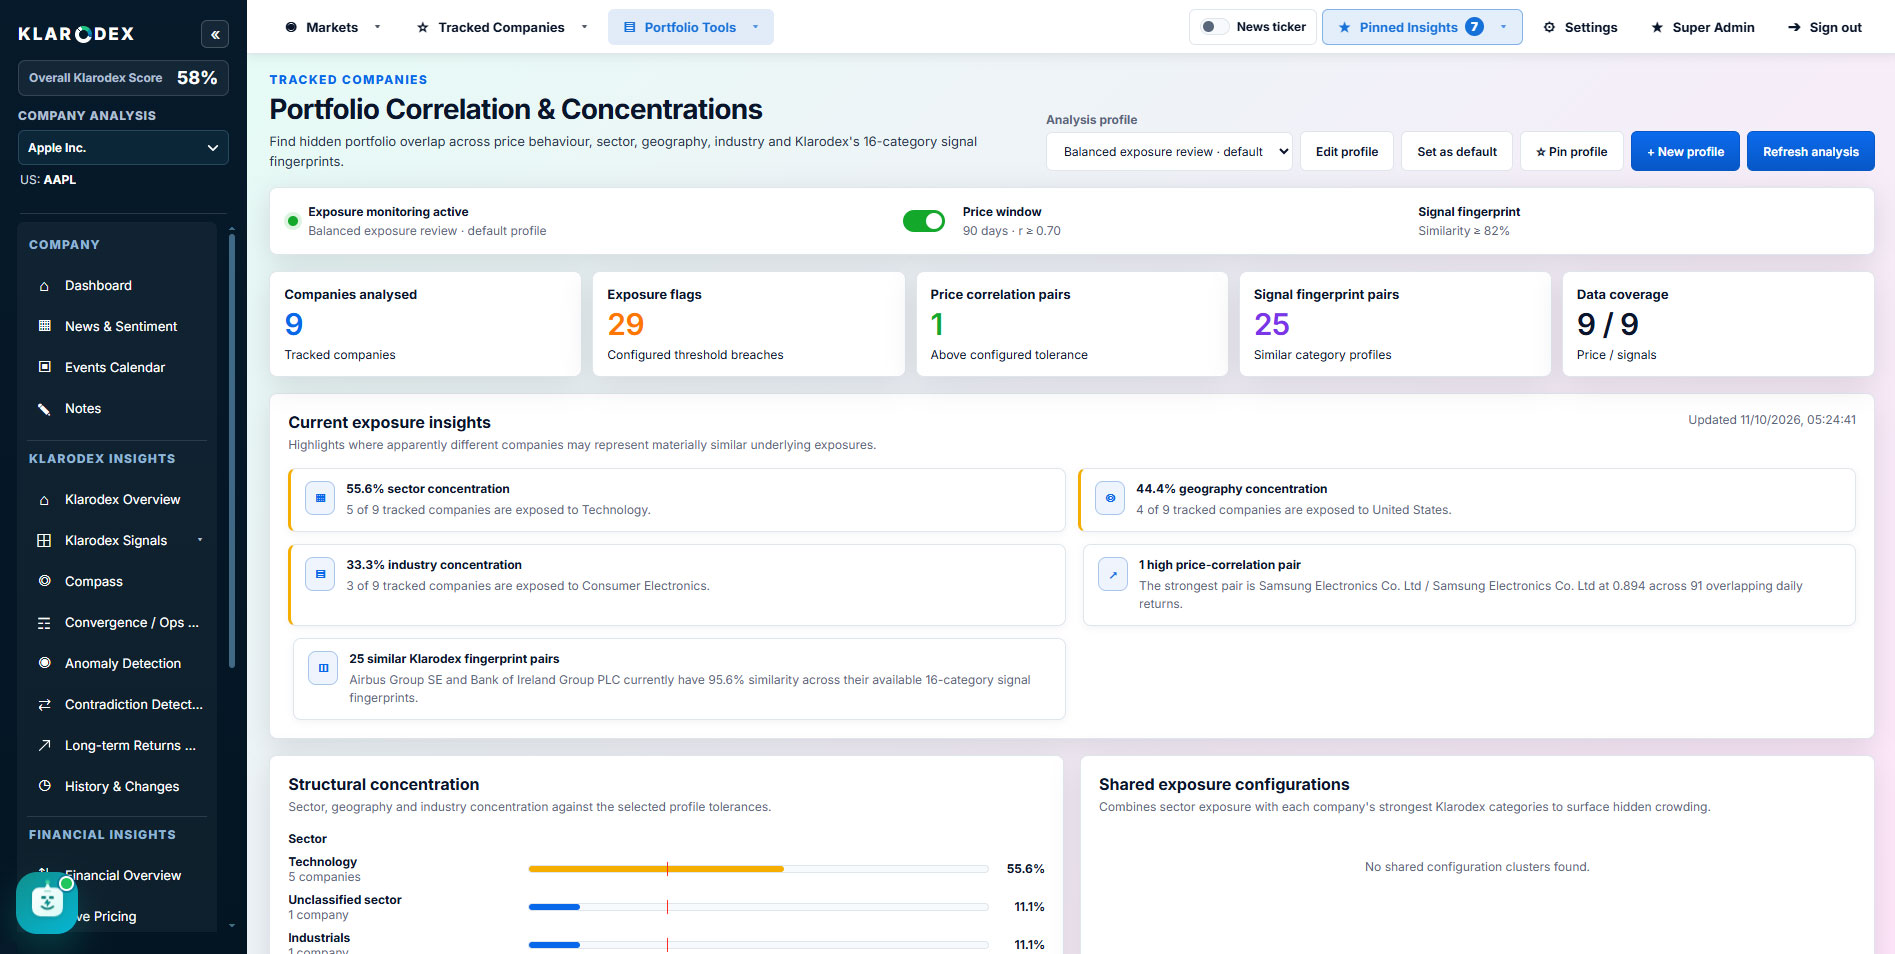Viewport: 1895px width, 954px height.
Task: Click the price-correlation pair arrow icon
Action: coord(1113,574)
